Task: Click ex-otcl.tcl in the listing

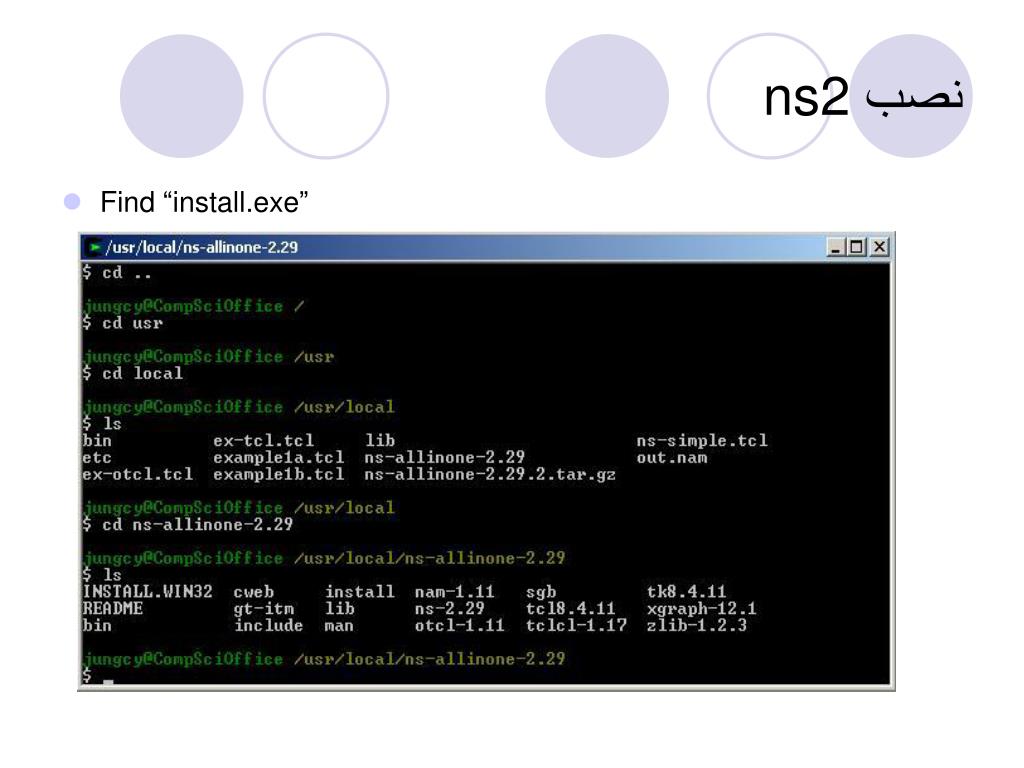Action: pyautogui.click(x=138, y=475)
